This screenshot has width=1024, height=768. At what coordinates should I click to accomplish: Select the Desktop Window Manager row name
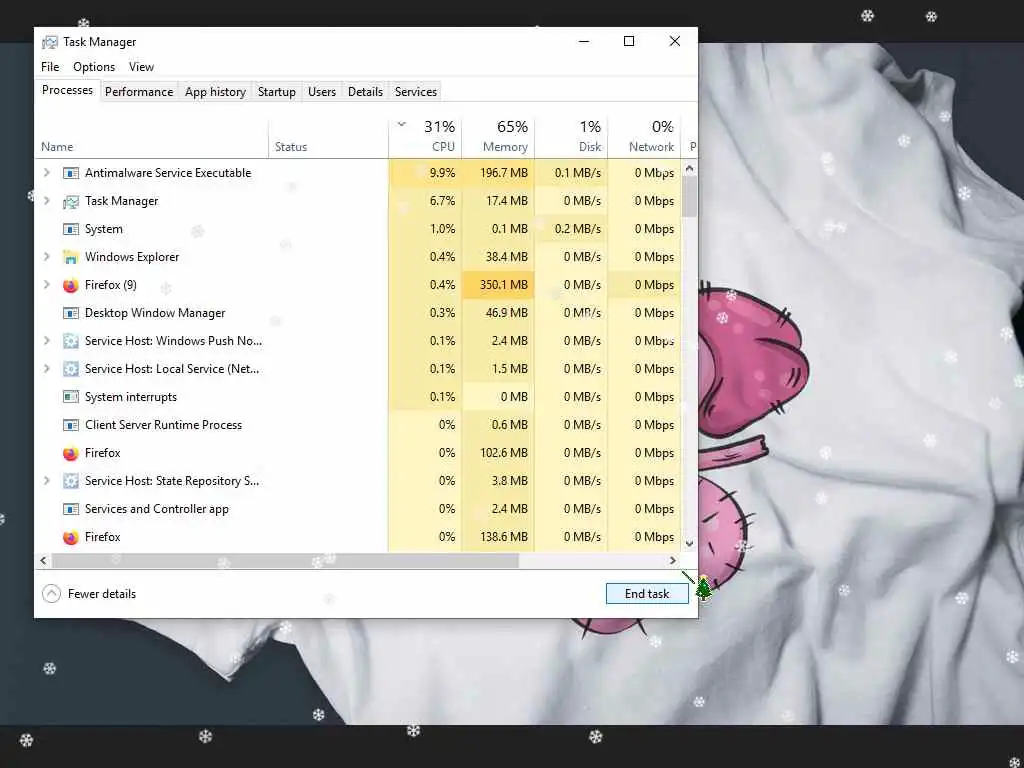[155, 313]
